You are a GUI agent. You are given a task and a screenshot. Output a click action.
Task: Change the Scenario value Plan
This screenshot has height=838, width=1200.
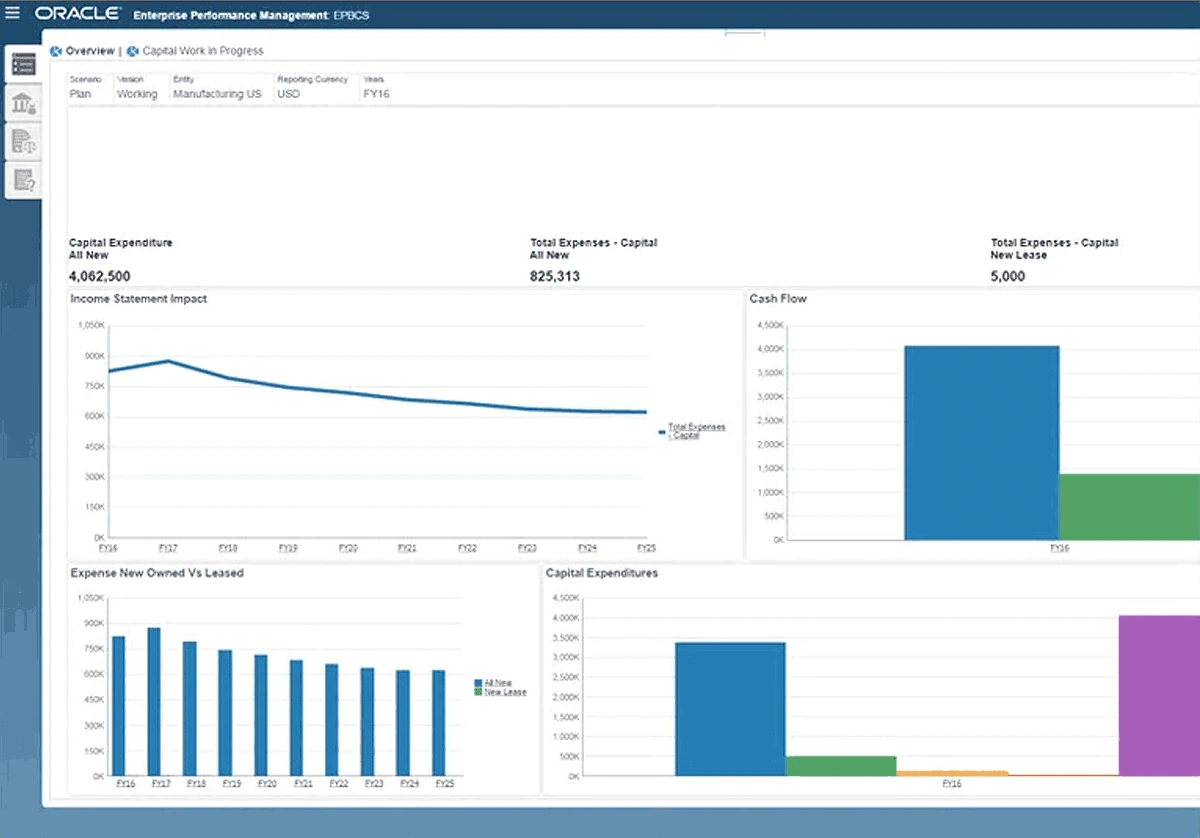coord(81,94)
